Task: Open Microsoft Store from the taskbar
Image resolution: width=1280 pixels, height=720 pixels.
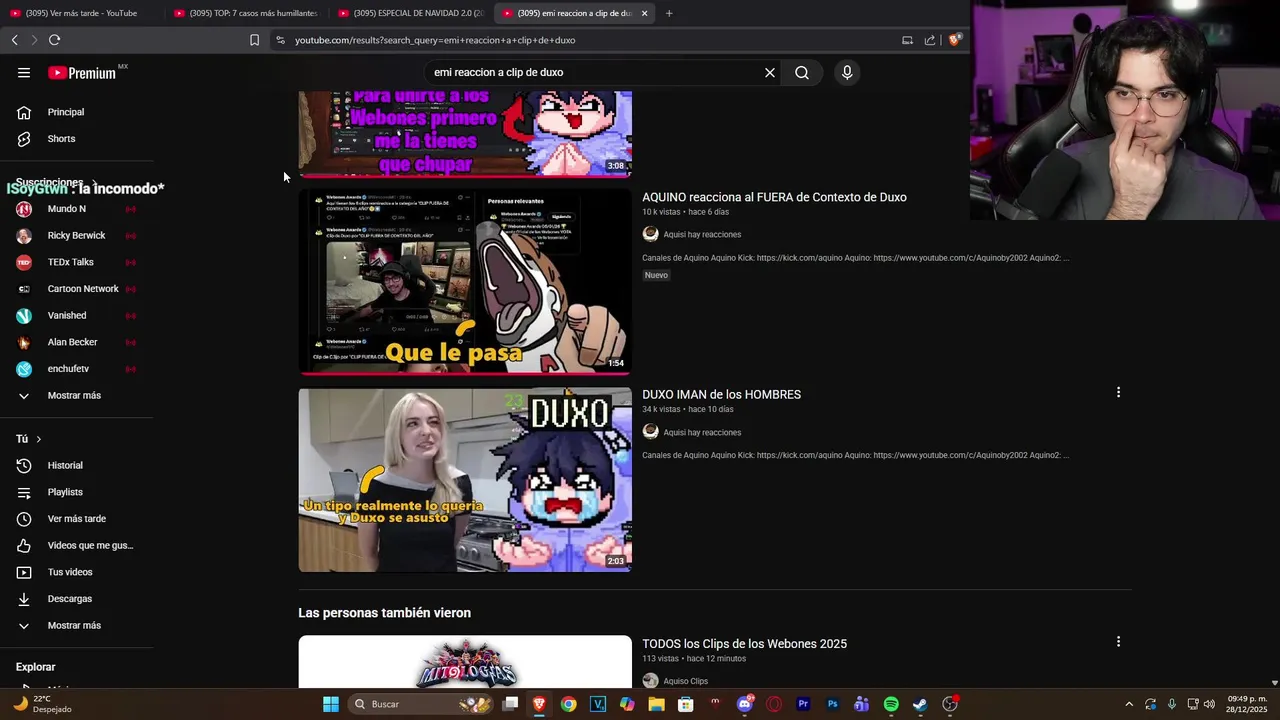Action: [686, 704]
